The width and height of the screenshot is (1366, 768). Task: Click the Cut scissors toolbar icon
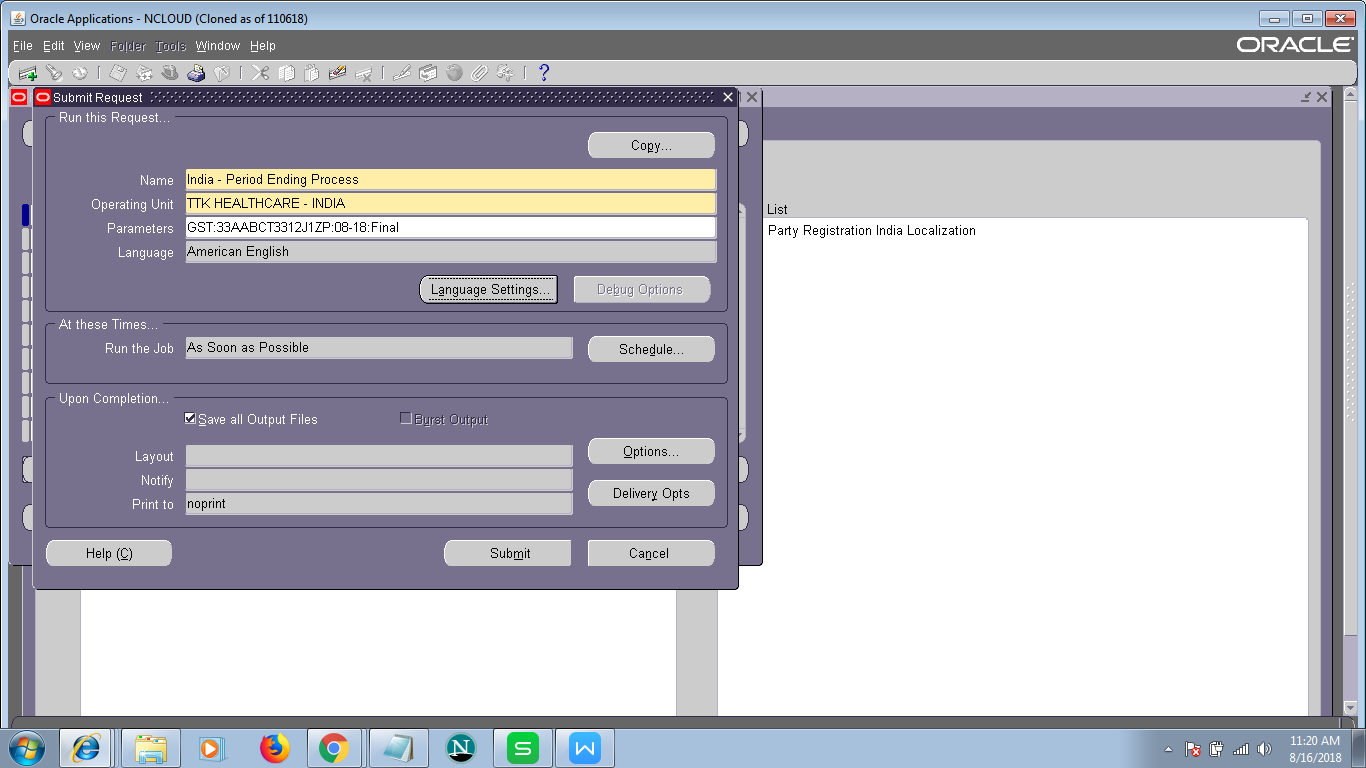click(260, 73)
